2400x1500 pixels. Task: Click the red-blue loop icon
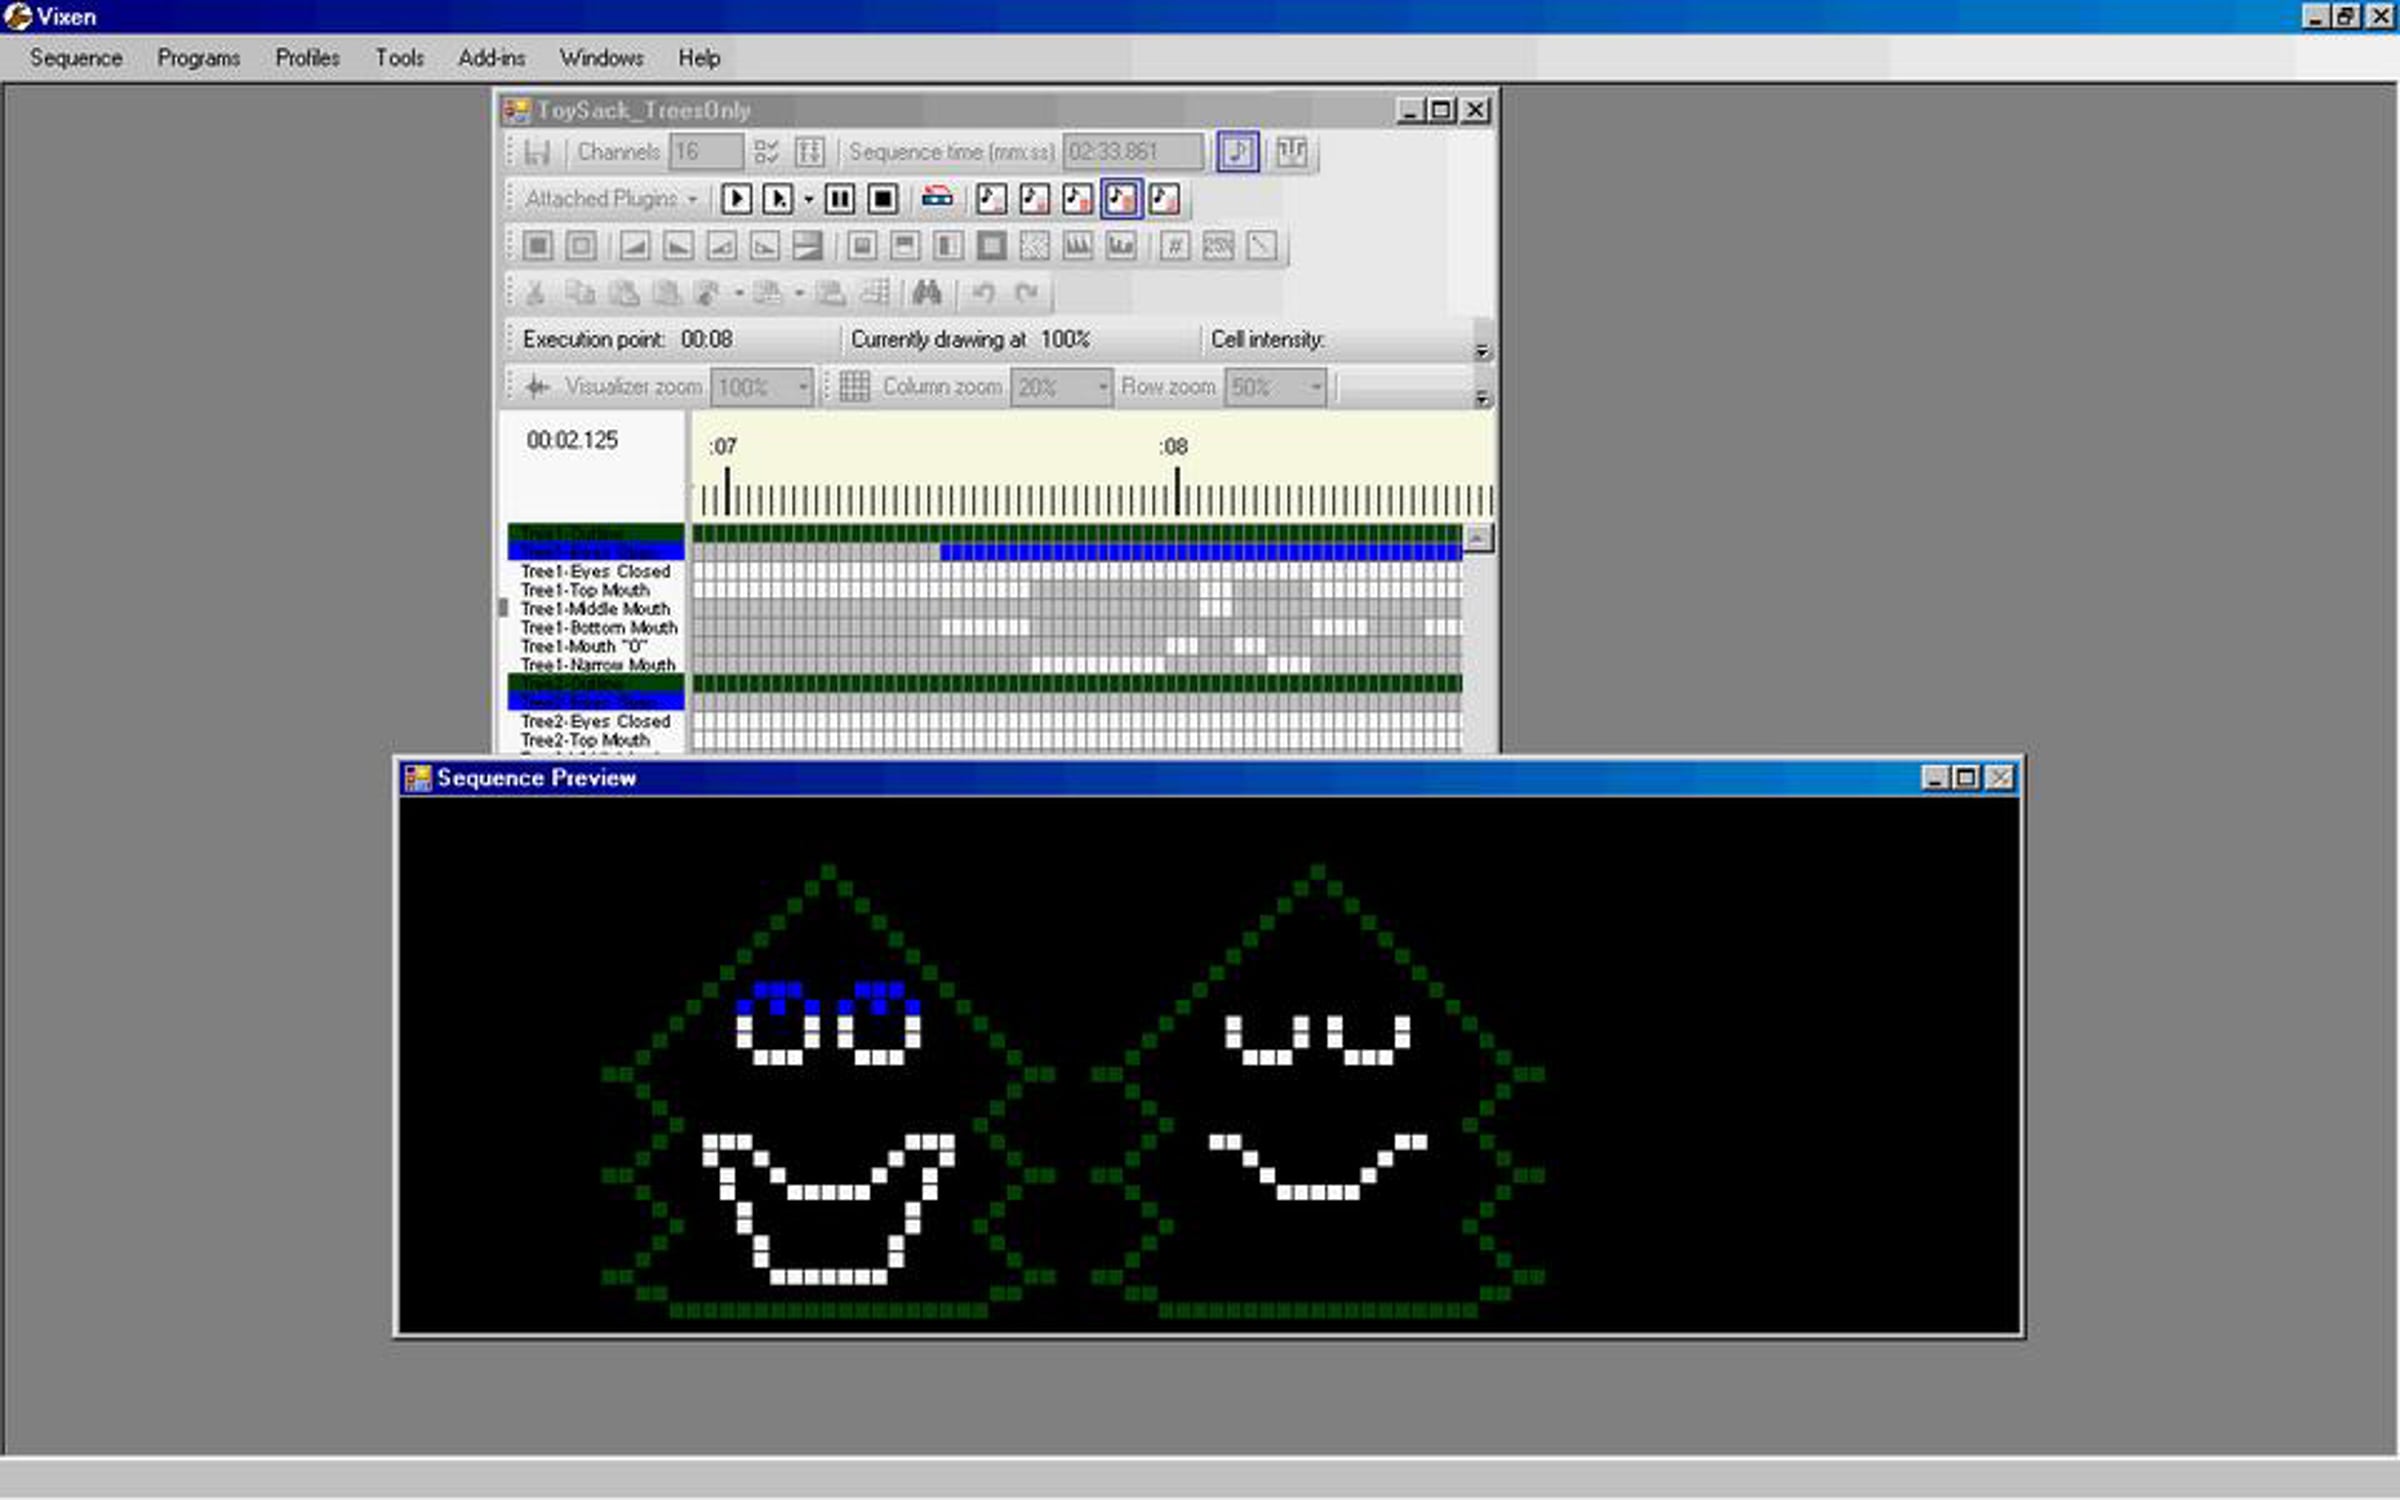click(x=937, y=198)
